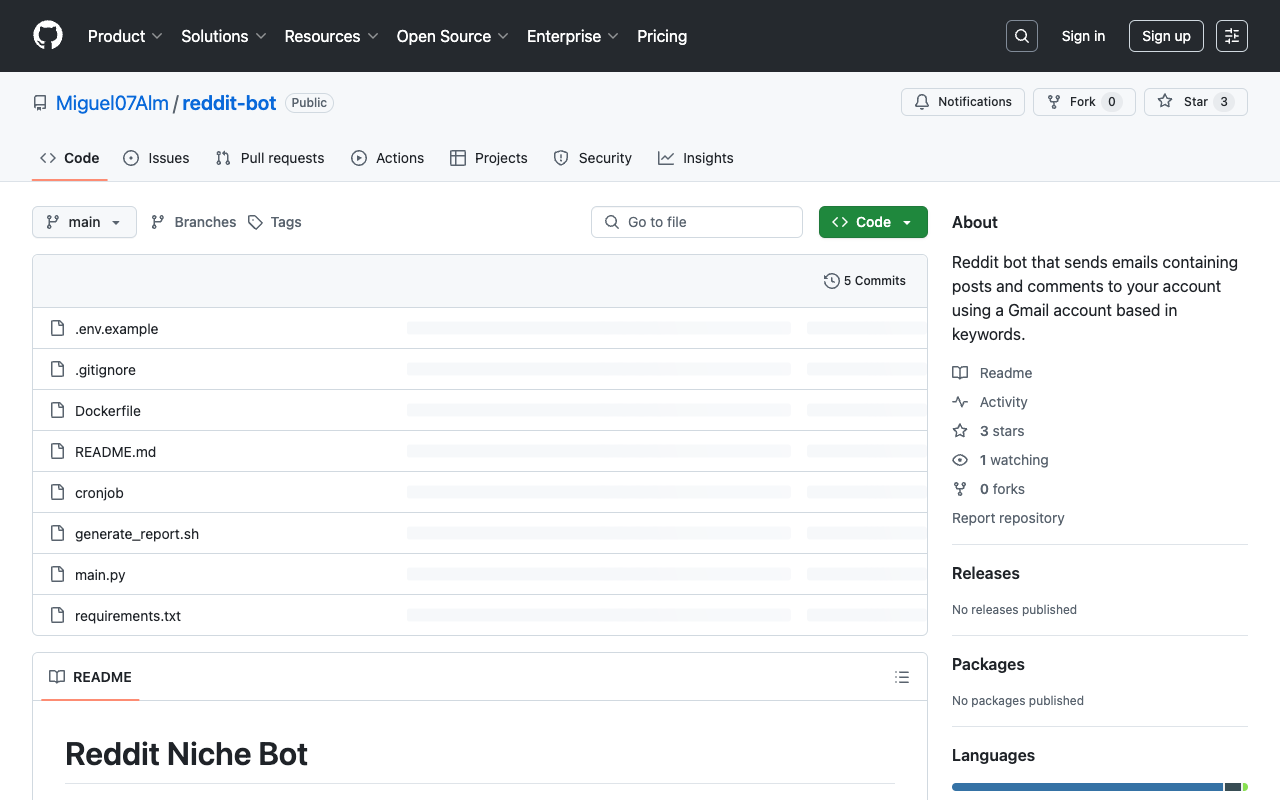Viewport: 1280px width, 800px height.
Task: Switch to the Insights tab
Action: coord(696,158)
